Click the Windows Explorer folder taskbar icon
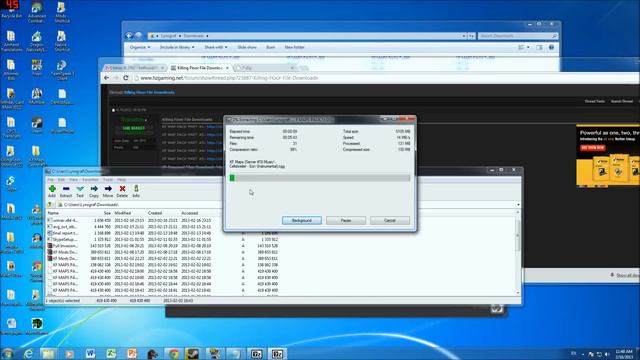The image size is (640, 360). coord(48,353)
